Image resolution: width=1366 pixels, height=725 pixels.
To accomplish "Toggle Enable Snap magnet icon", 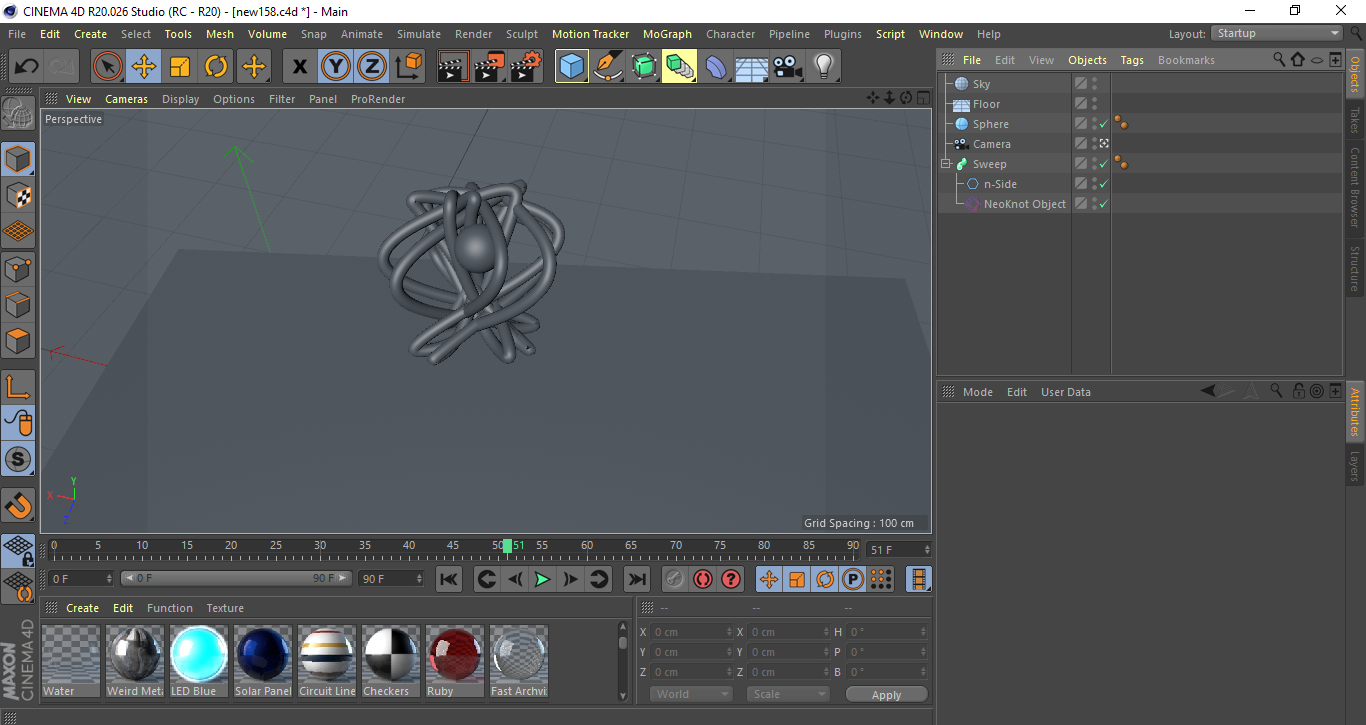I will (18, 505).
